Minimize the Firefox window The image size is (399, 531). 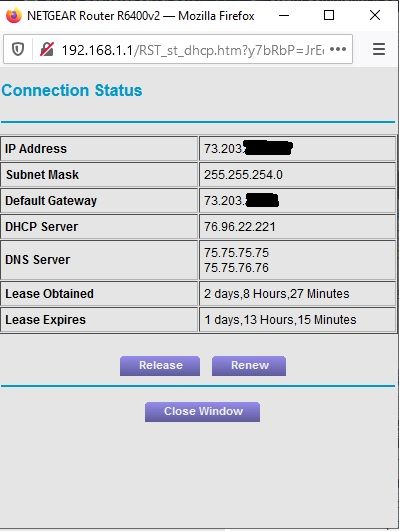[284, 16]
